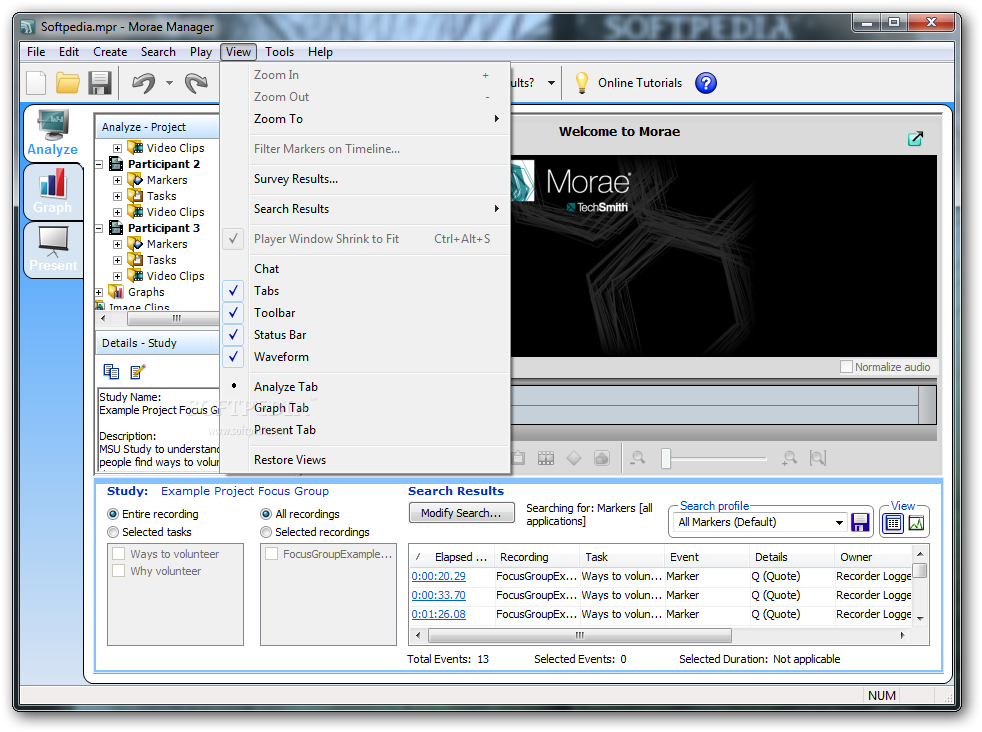Click timeline zoom in magnifier icon
The image size is (982, 732).
[789, 458]
